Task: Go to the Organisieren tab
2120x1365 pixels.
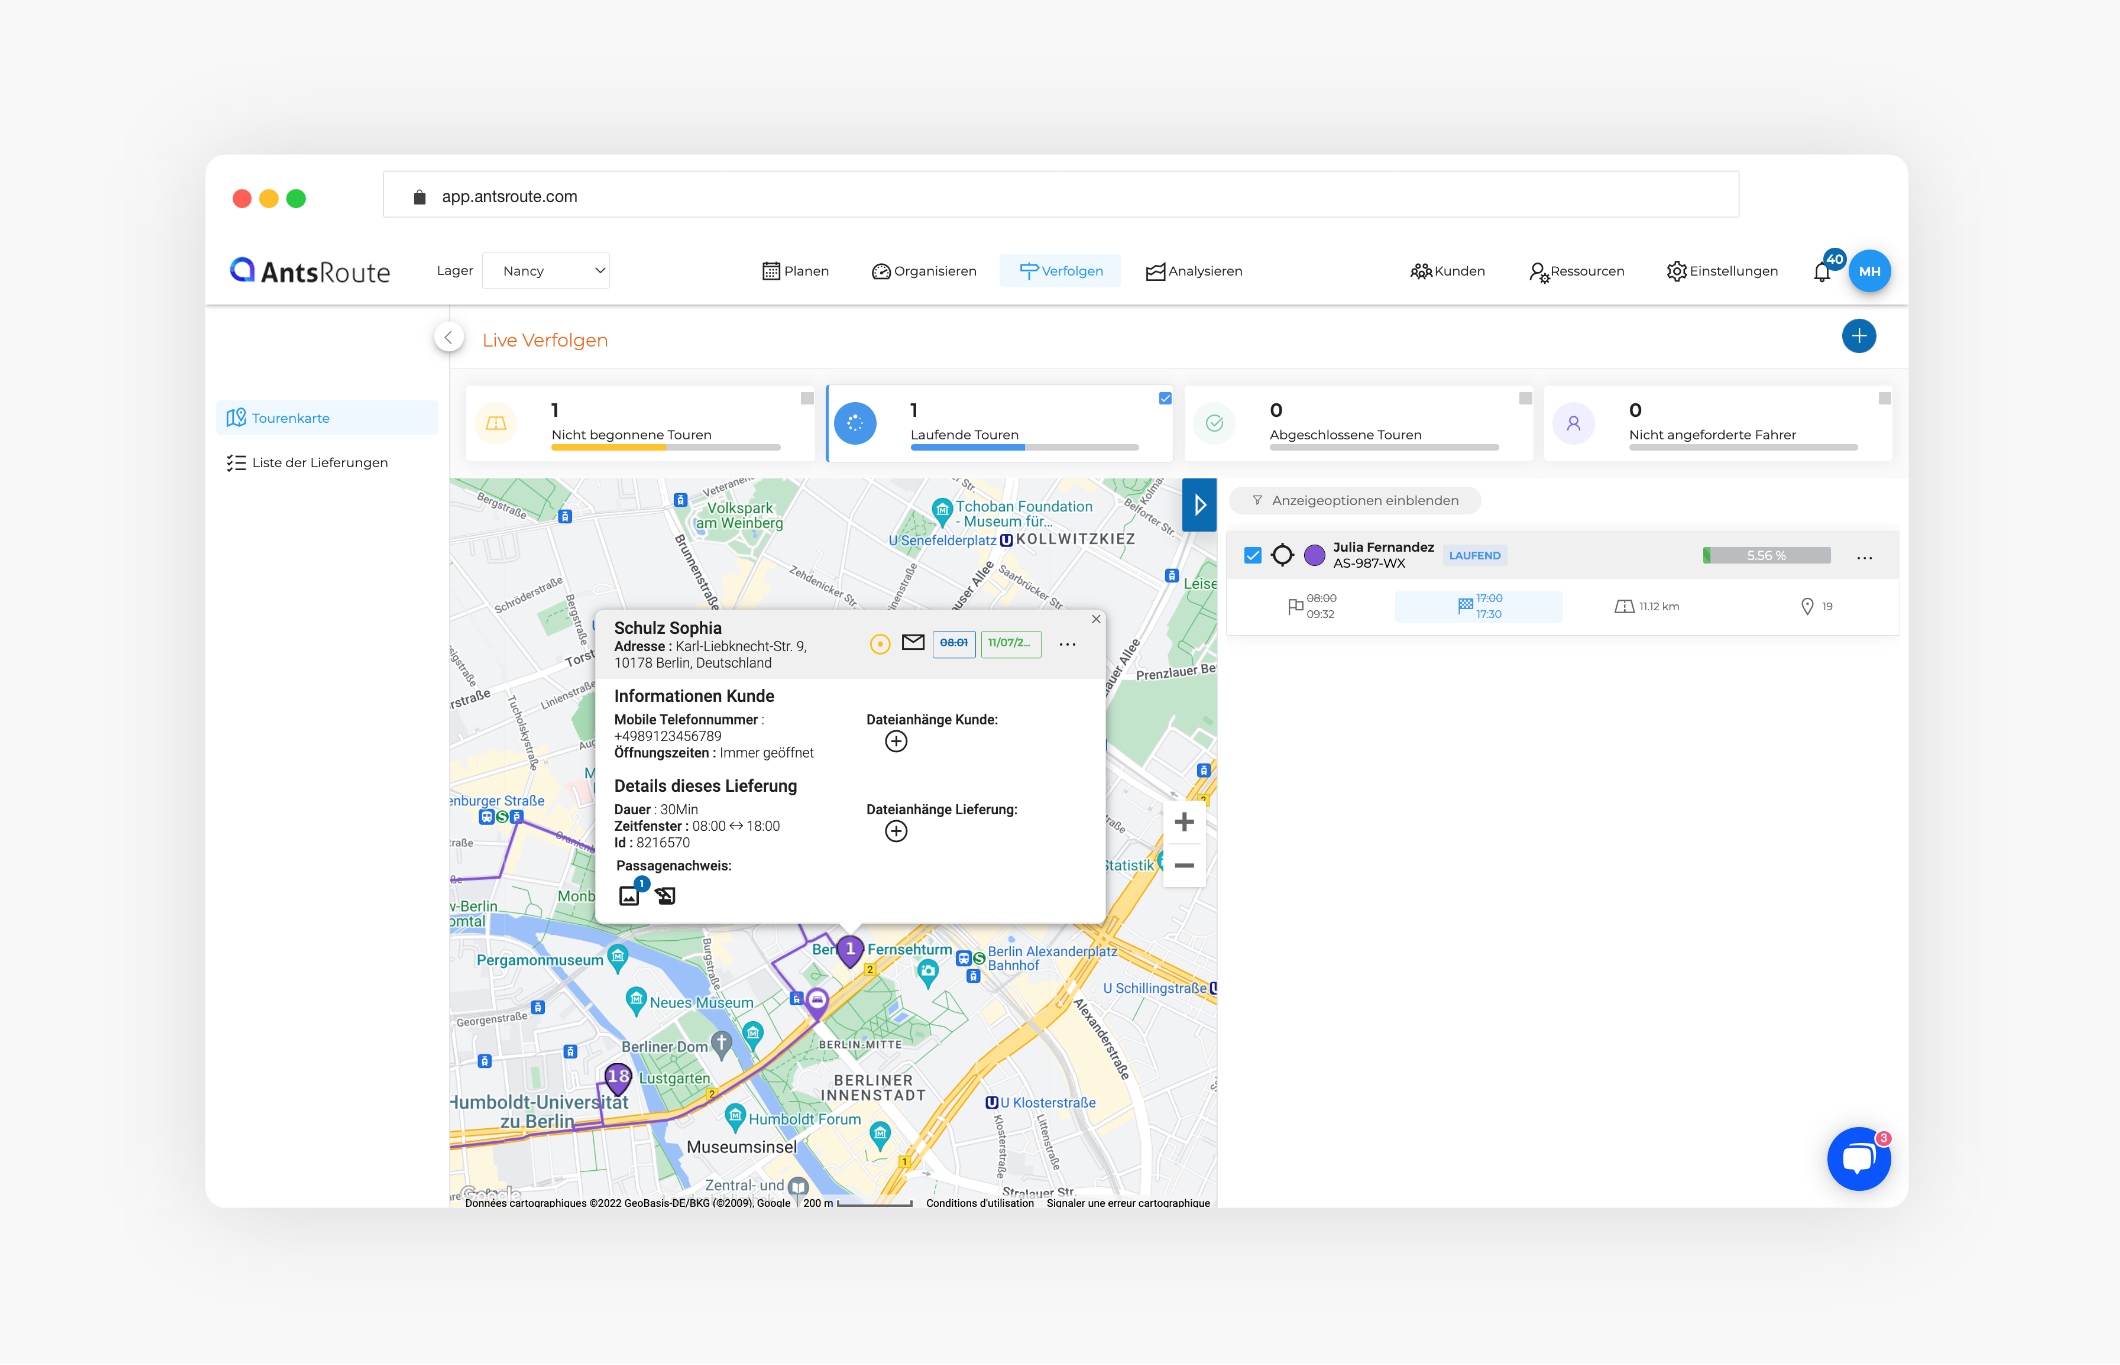Action: (x=924, y=271)
